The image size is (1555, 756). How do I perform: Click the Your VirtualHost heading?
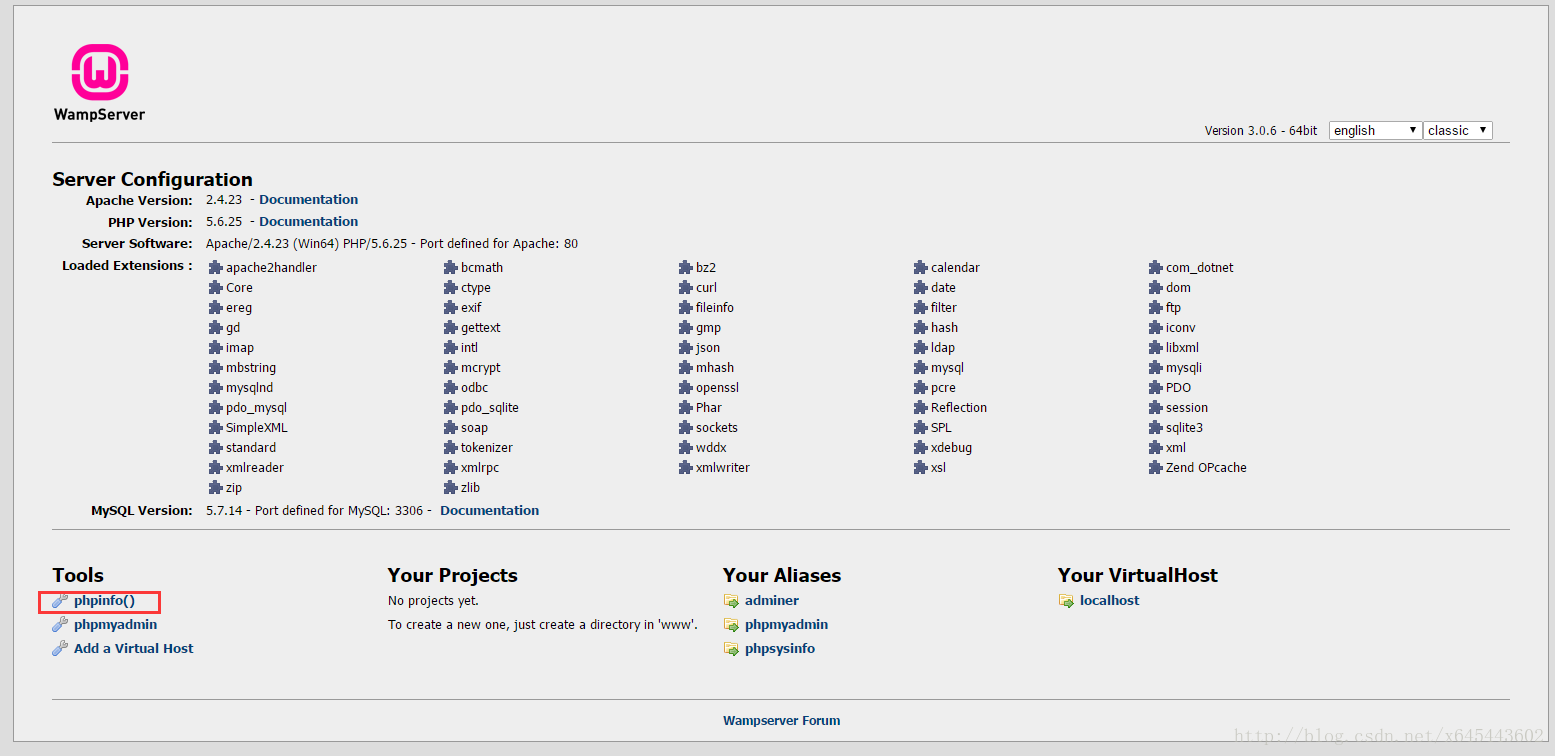(1138, 576)
